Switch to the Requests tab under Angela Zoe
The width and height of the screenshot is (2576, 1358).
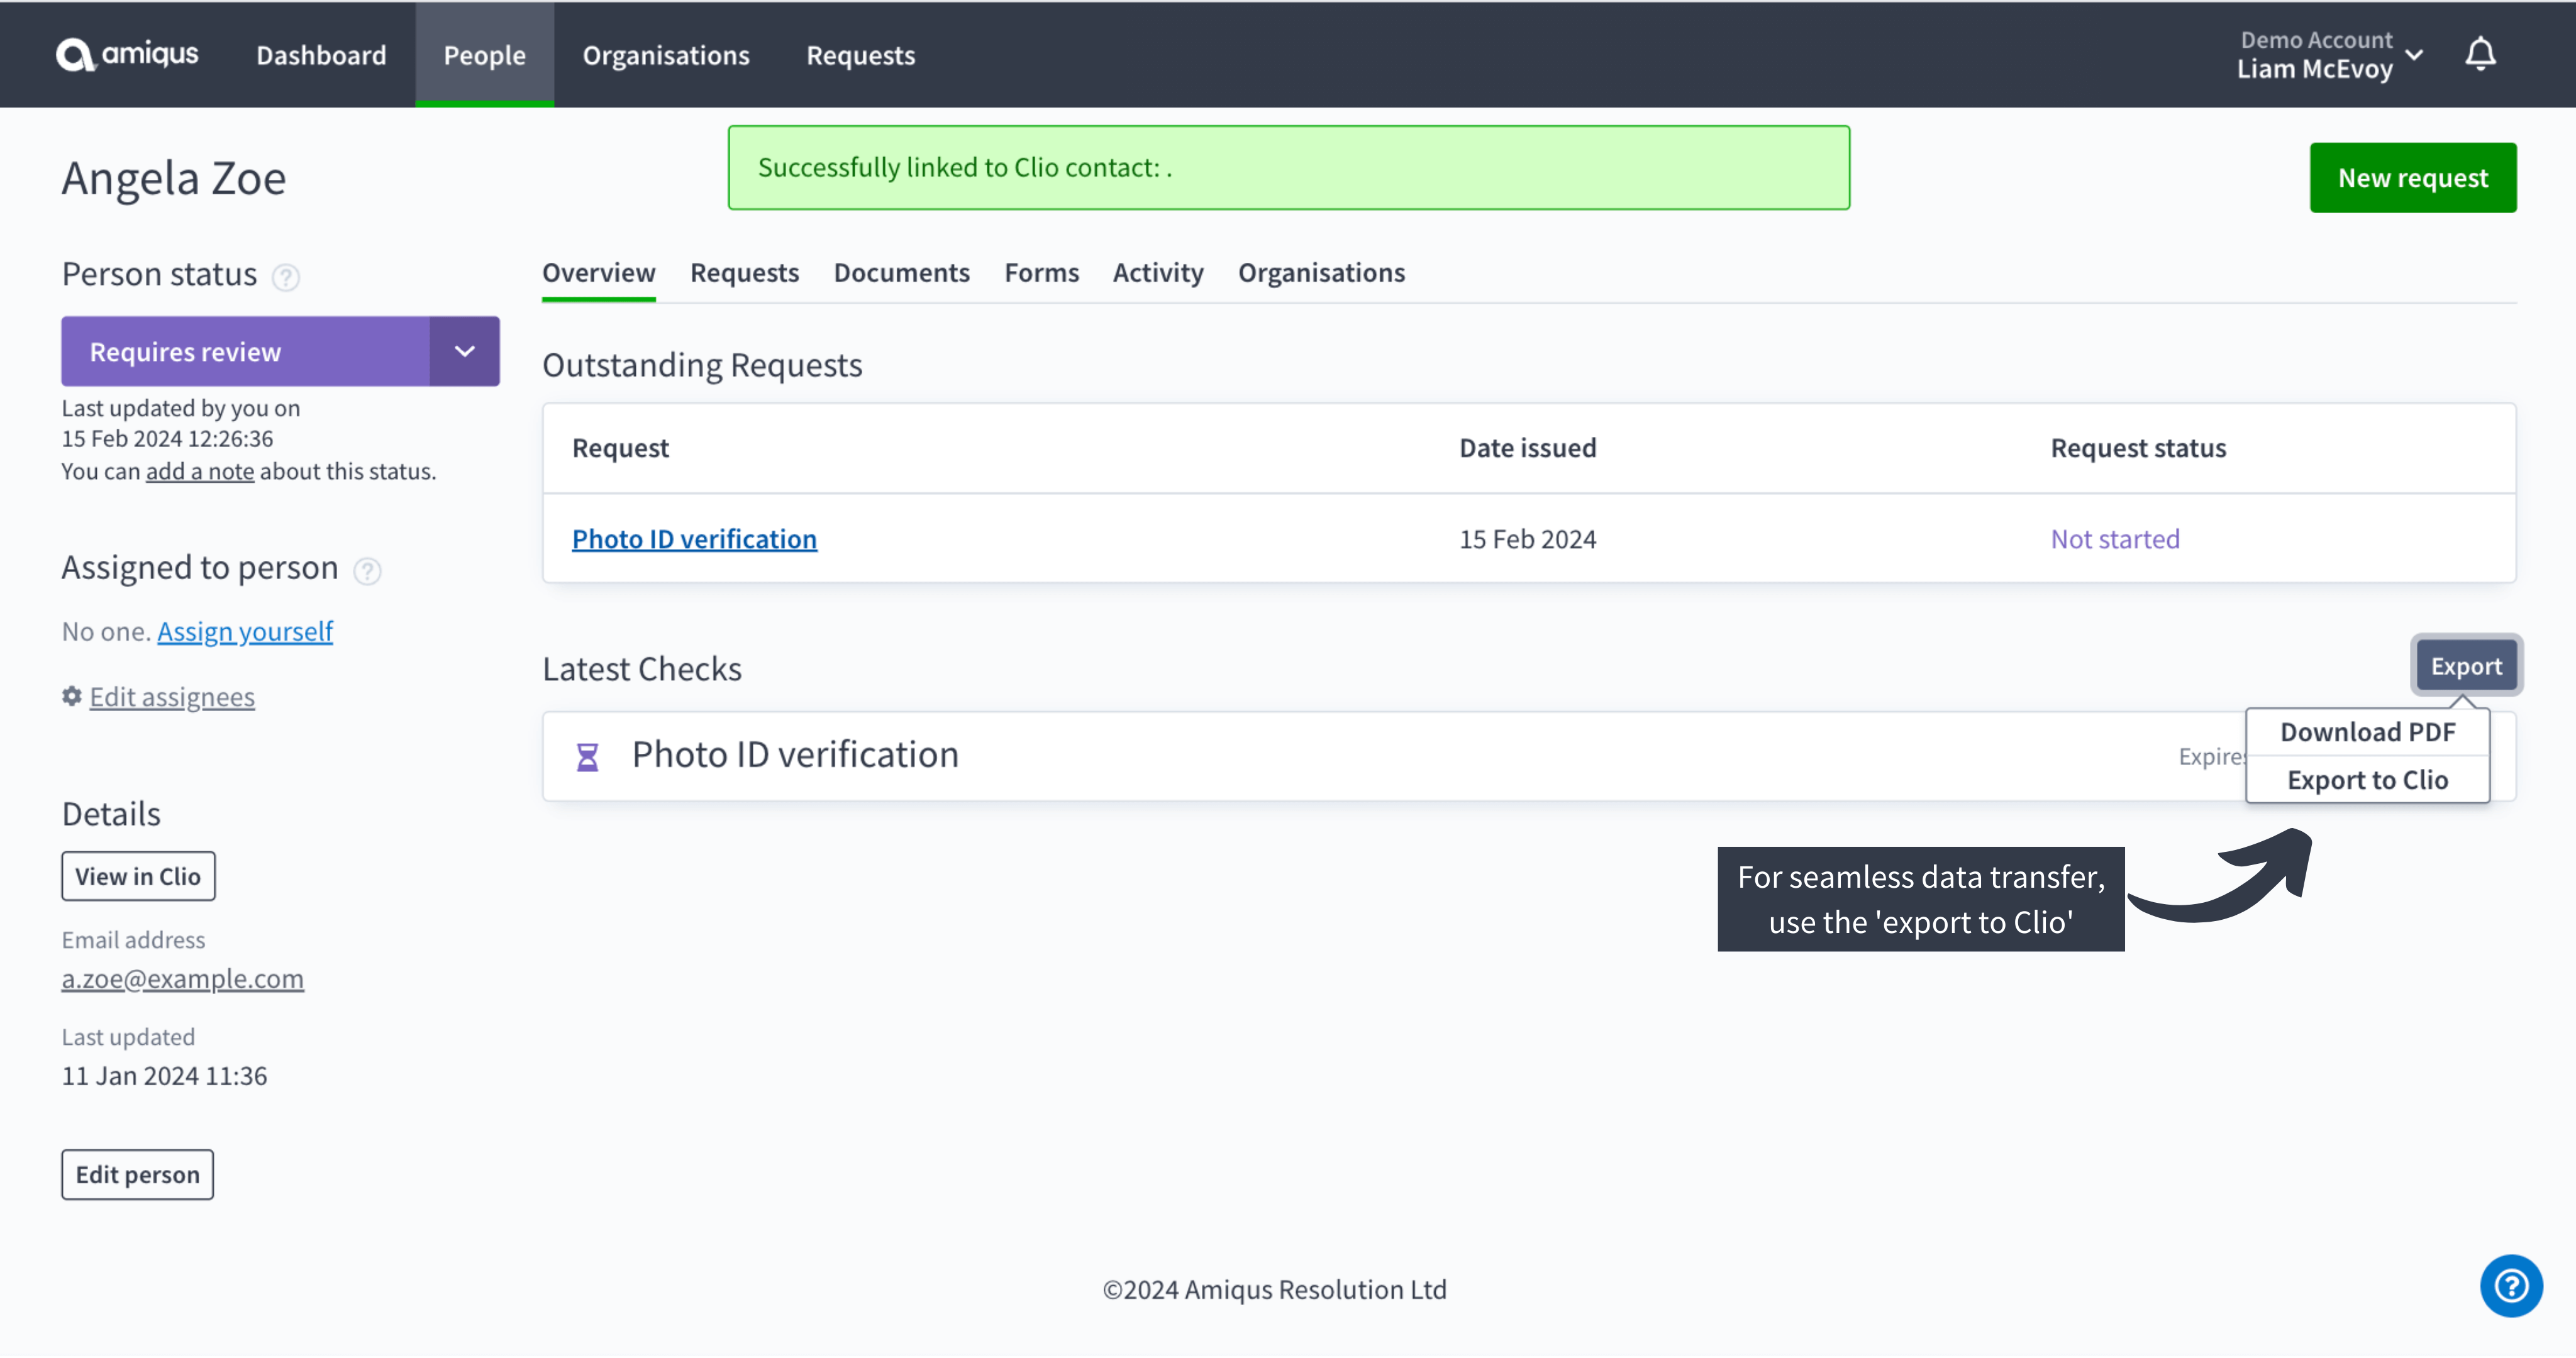(x=745, y=273)
